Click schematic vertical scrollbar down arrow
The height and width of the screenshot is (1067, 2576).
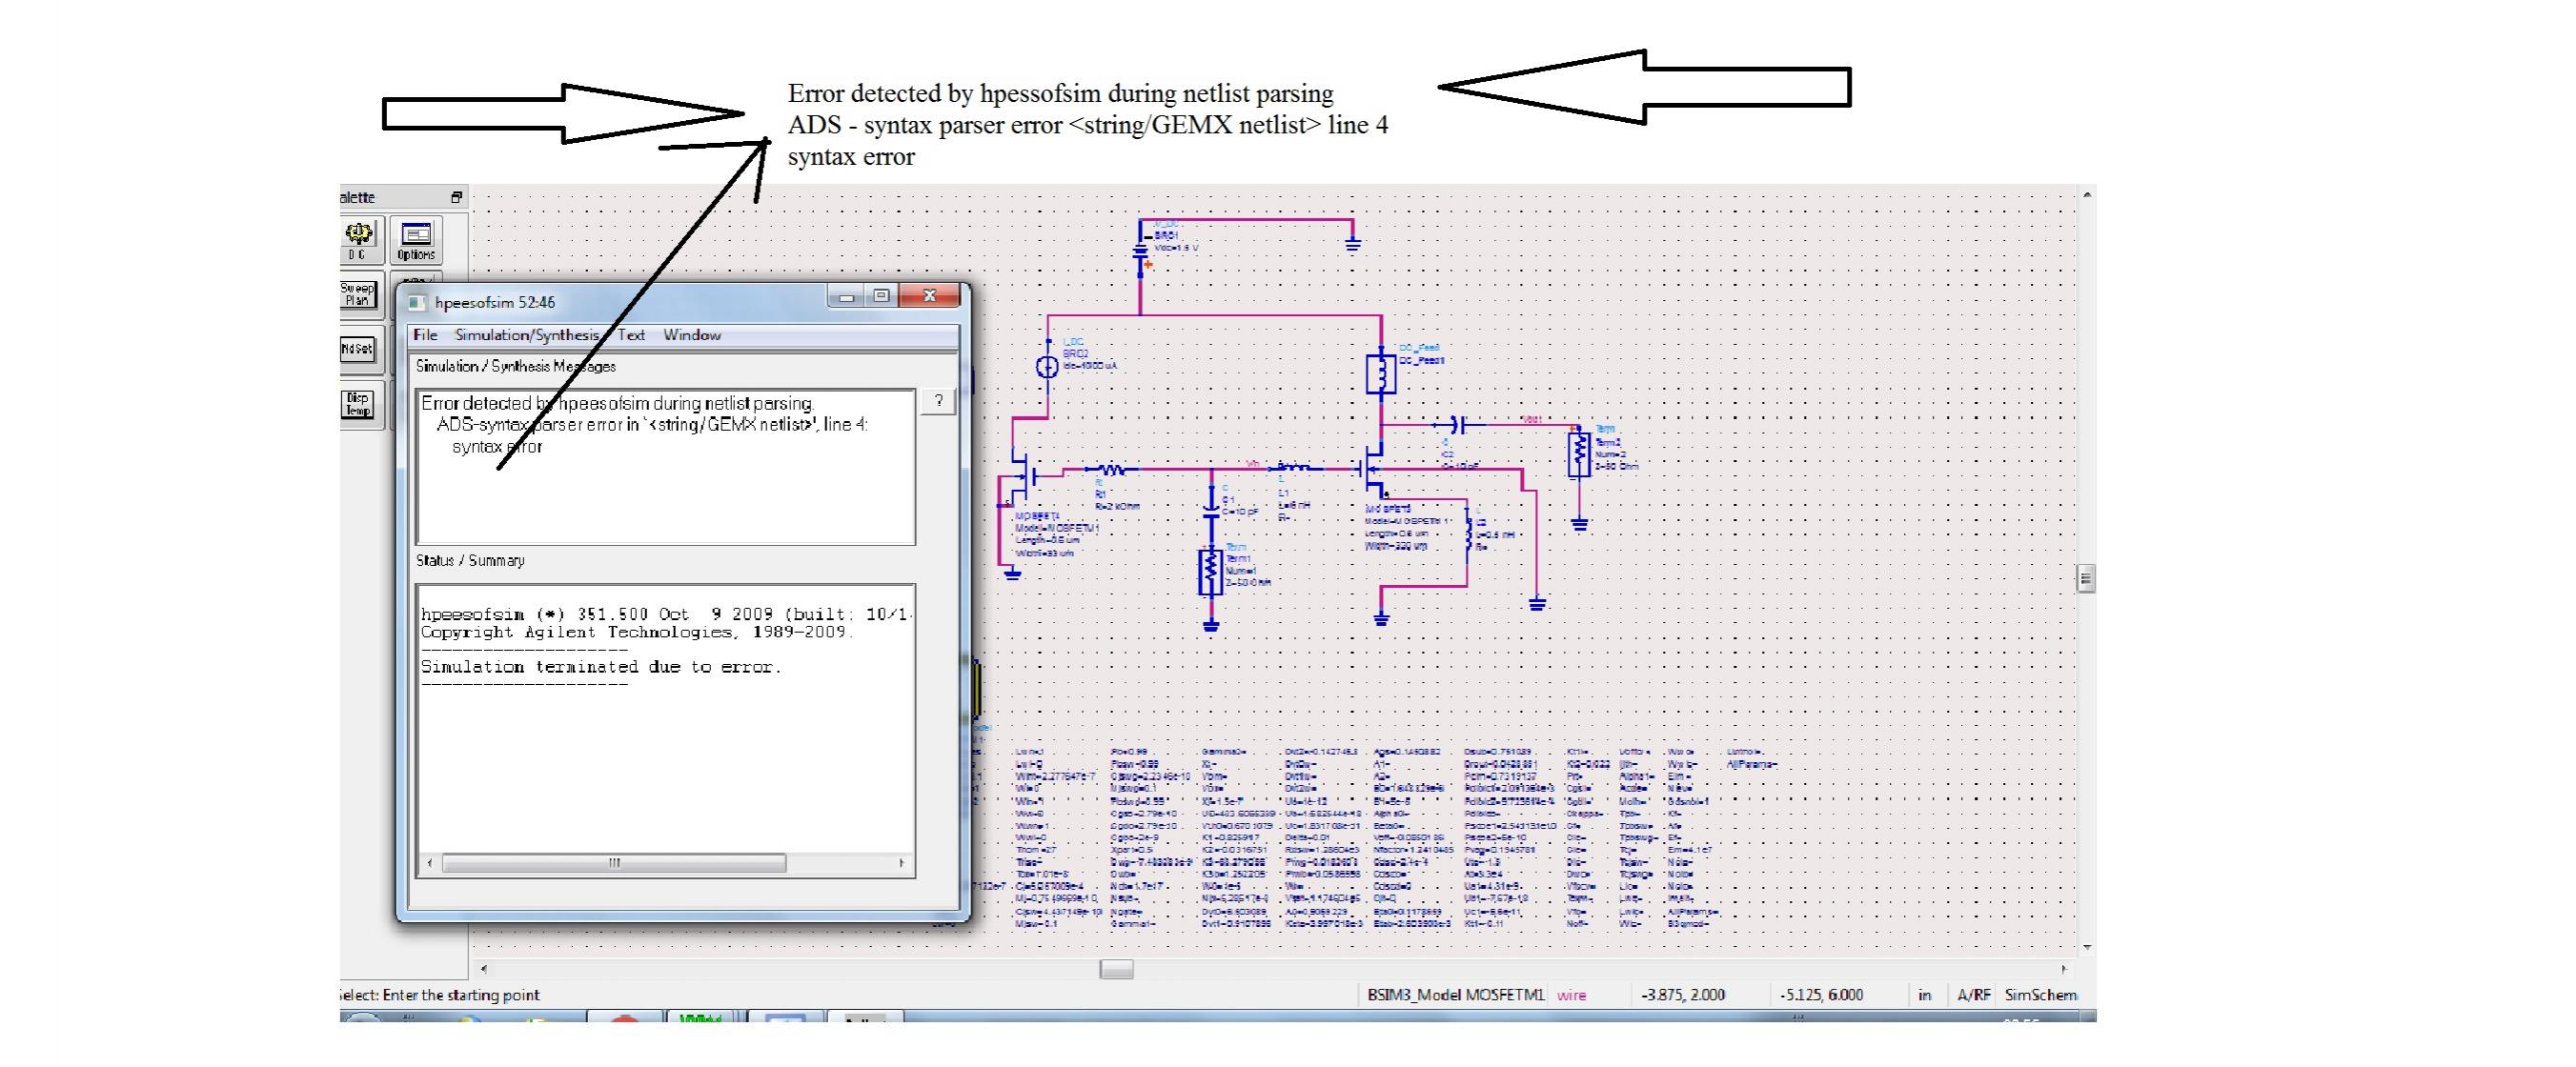pos(2087,946)
